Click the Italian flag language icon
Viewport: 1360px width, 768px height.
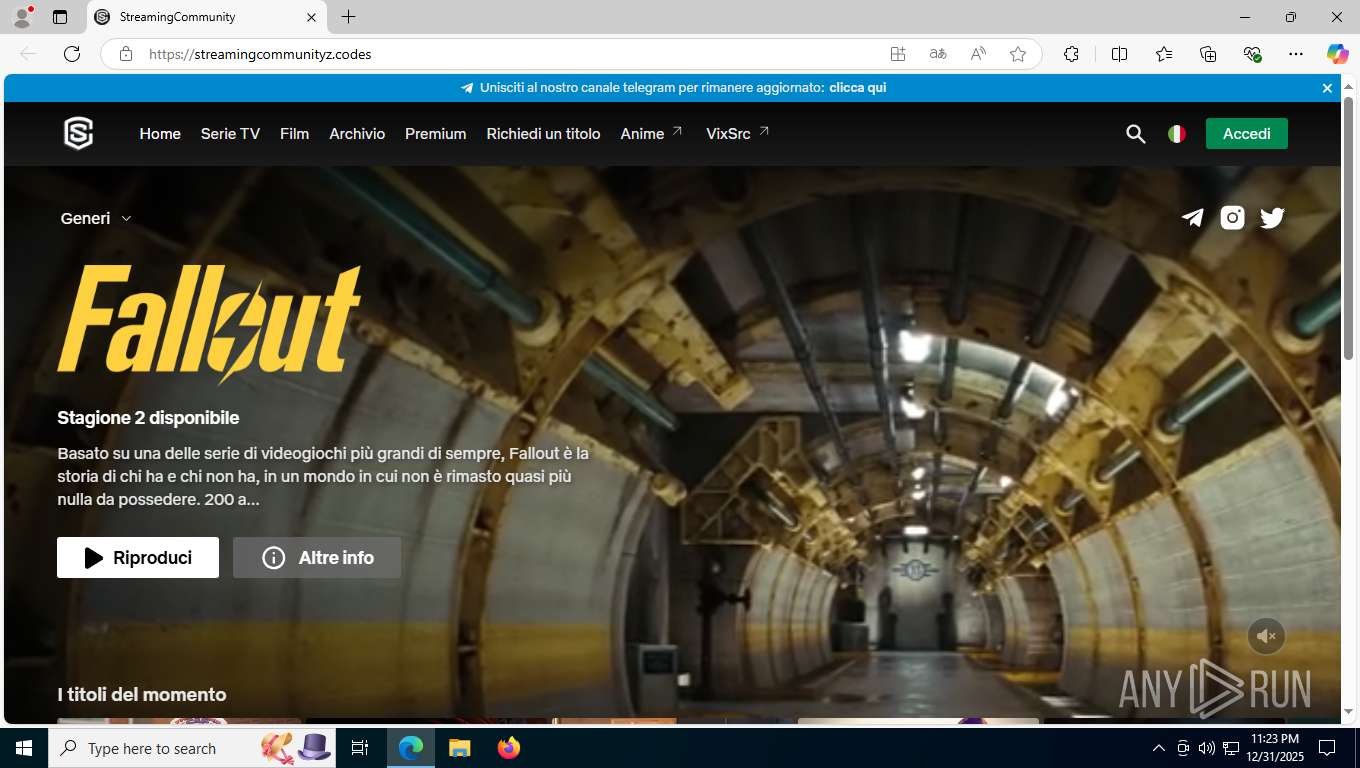click(1177, 134)
